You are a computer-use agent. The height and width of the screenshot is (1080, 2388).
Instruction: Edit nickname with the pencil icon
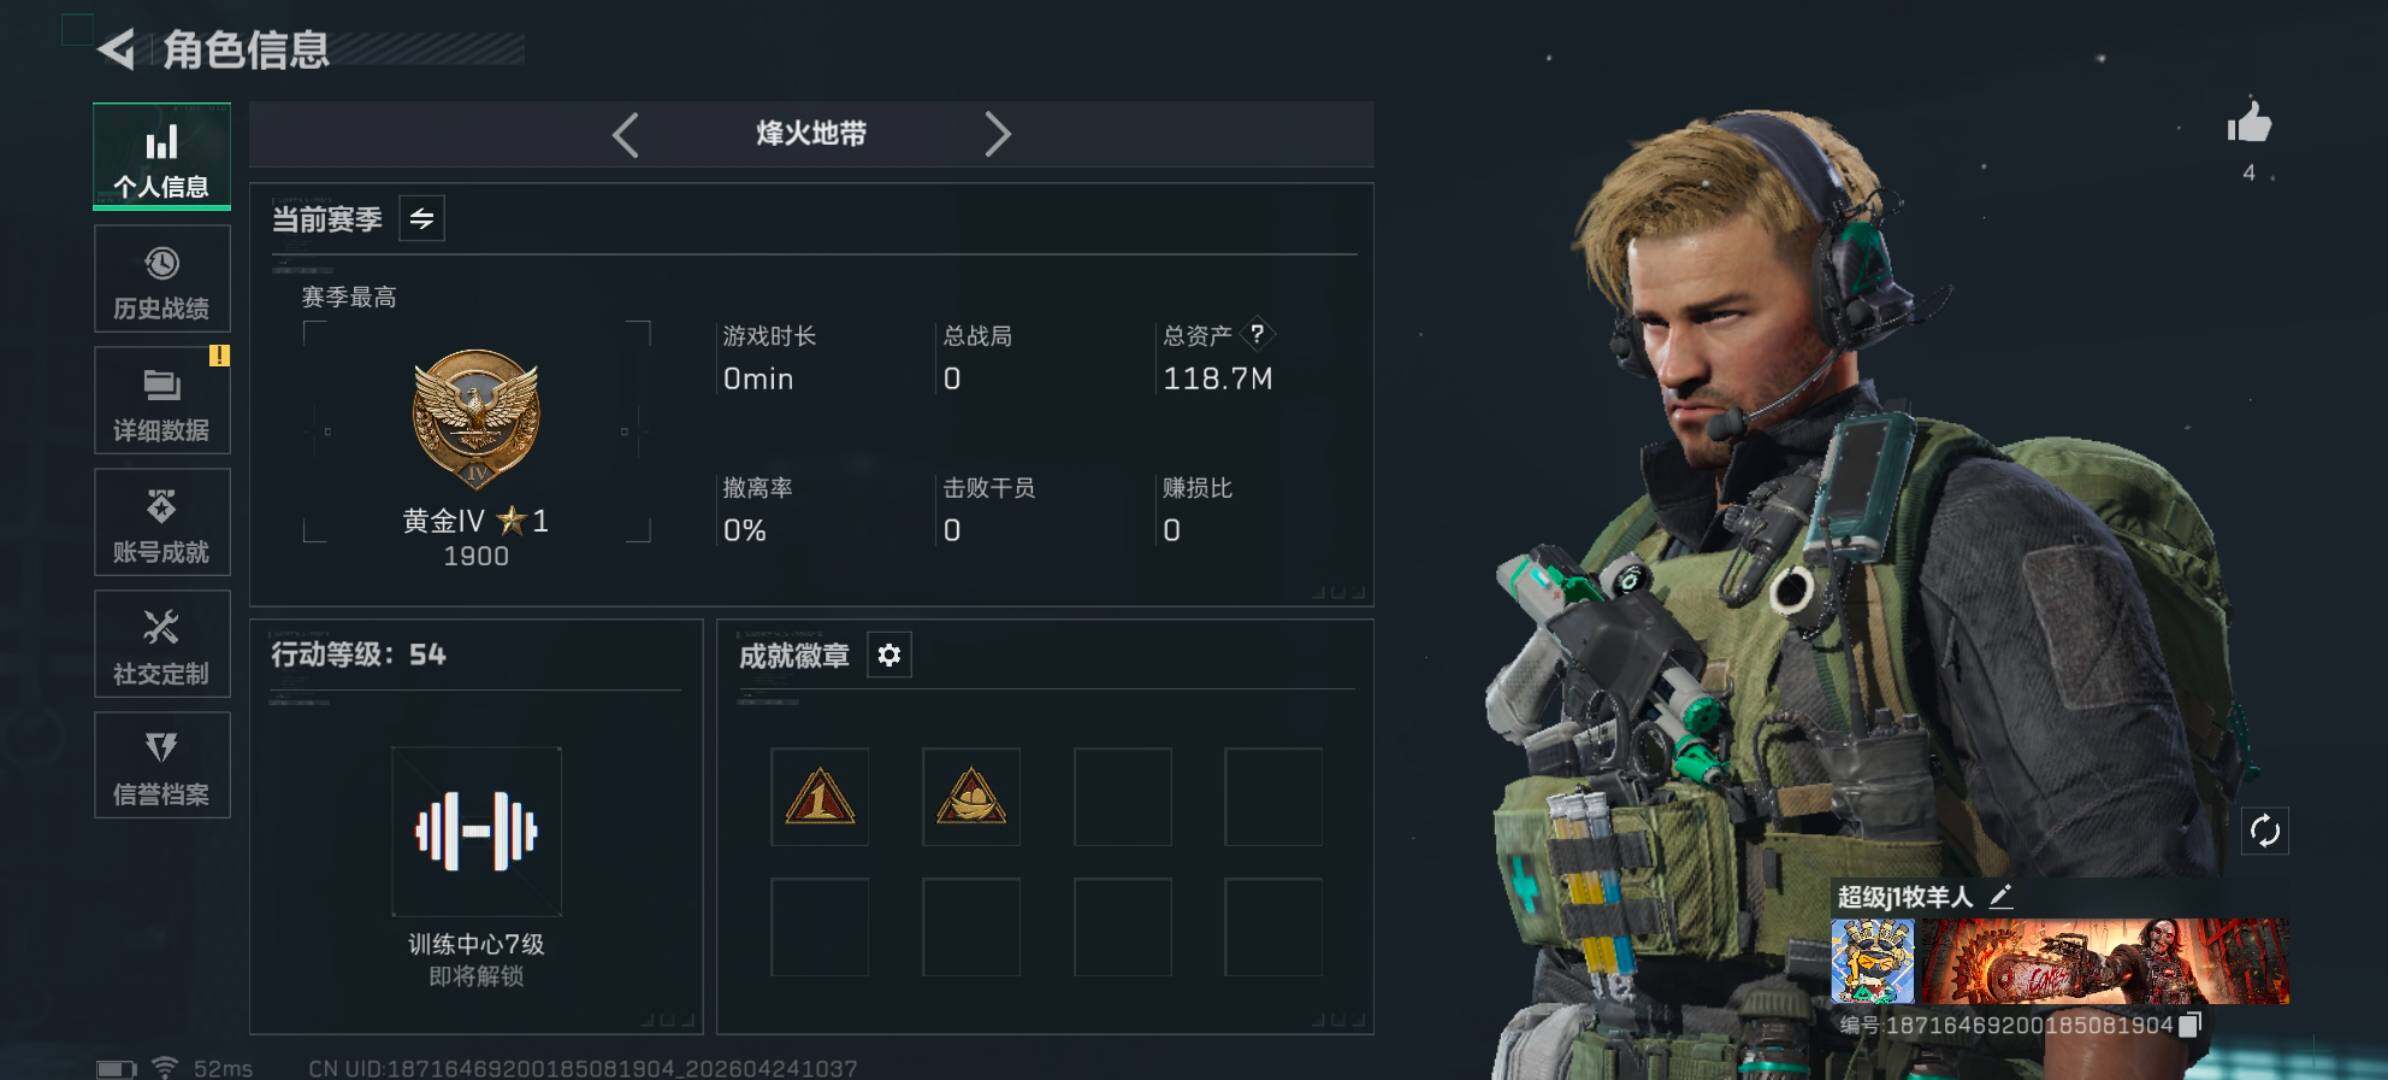pos(2000,896)
